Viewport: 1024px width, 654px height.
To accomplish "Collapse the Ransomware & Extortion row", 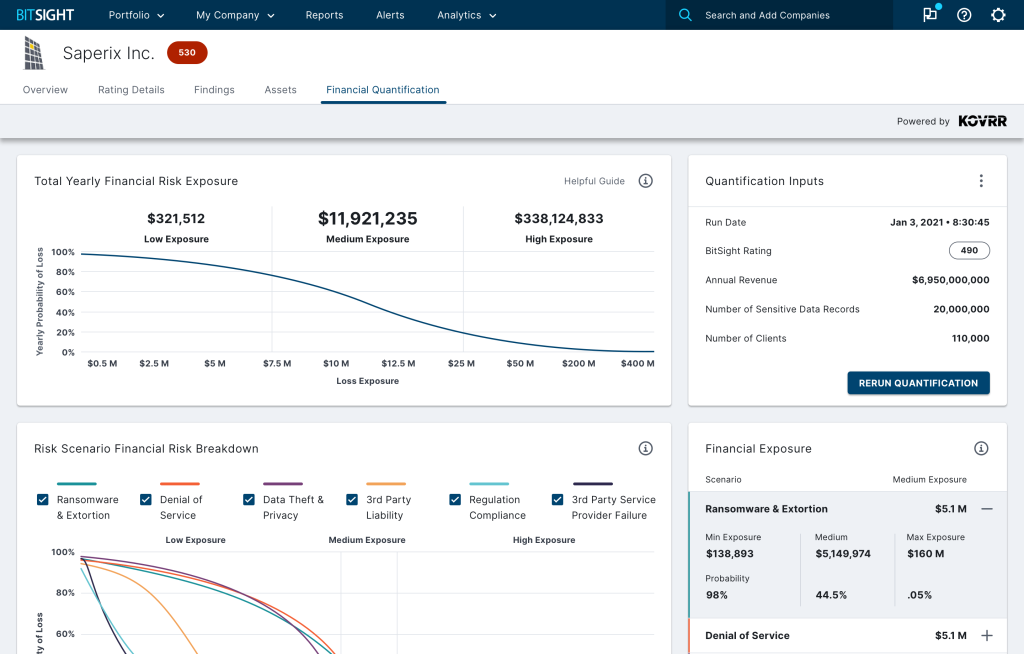I will click(987, 509).
